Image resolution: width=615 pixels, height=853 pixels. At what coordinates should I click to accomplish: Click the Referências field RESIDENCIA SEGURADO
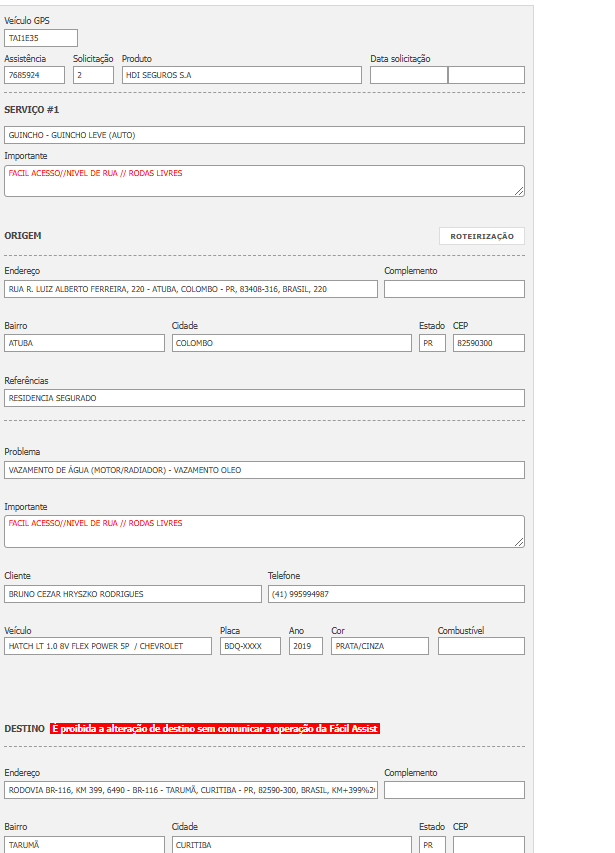pos(264,398)
